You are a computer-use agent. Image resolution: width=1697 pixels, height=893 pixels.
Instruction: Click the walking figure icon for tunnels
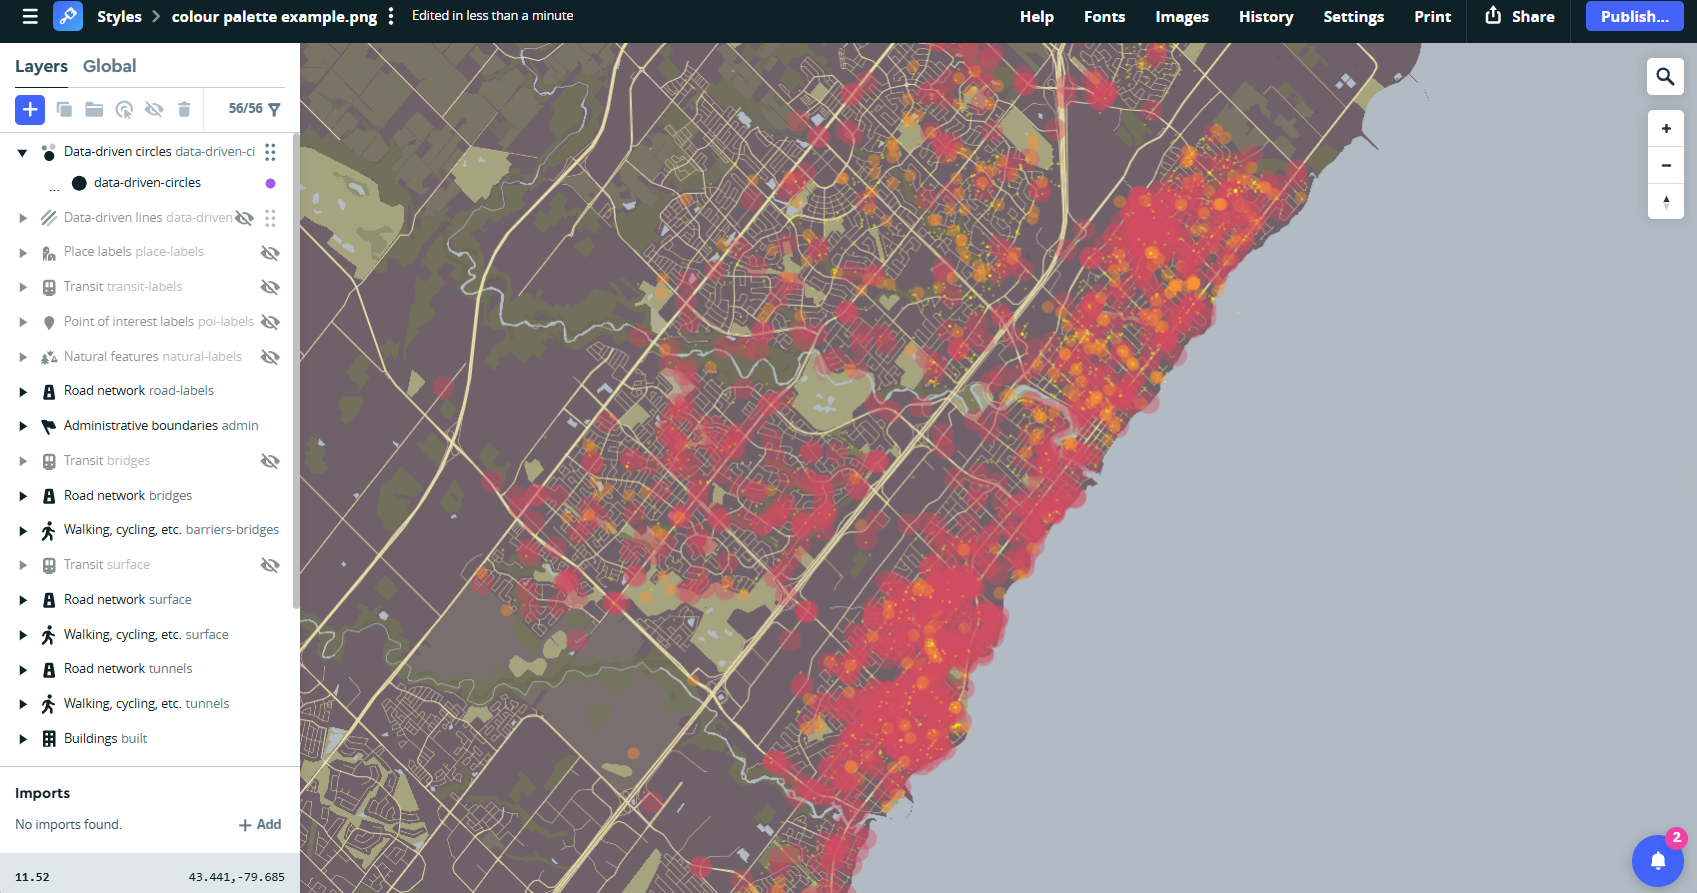click(x=49, y=704)
